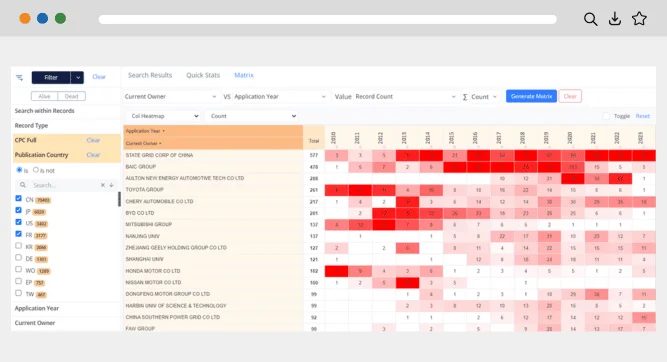The image size is (667, 362).
Task: Click the Reset link above the matrix
Action: (x=643, y=116)
